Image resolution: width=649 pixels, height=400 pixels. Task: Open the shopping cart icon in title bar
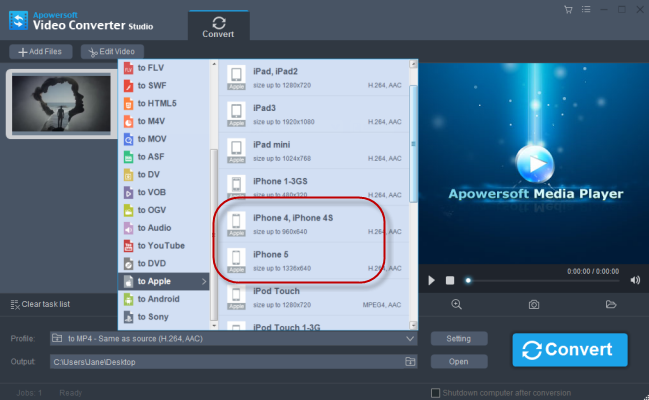568,10
